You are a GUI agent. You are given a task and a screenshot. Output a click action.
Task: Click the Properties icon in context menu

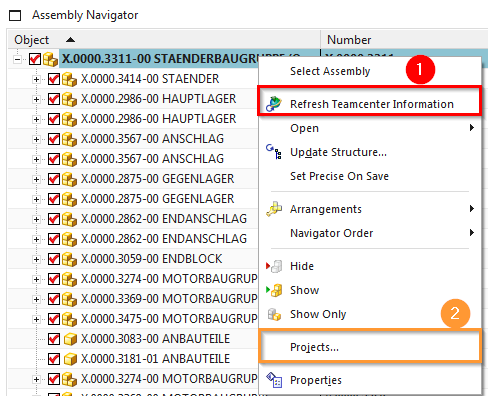click(x=274, y=380)
